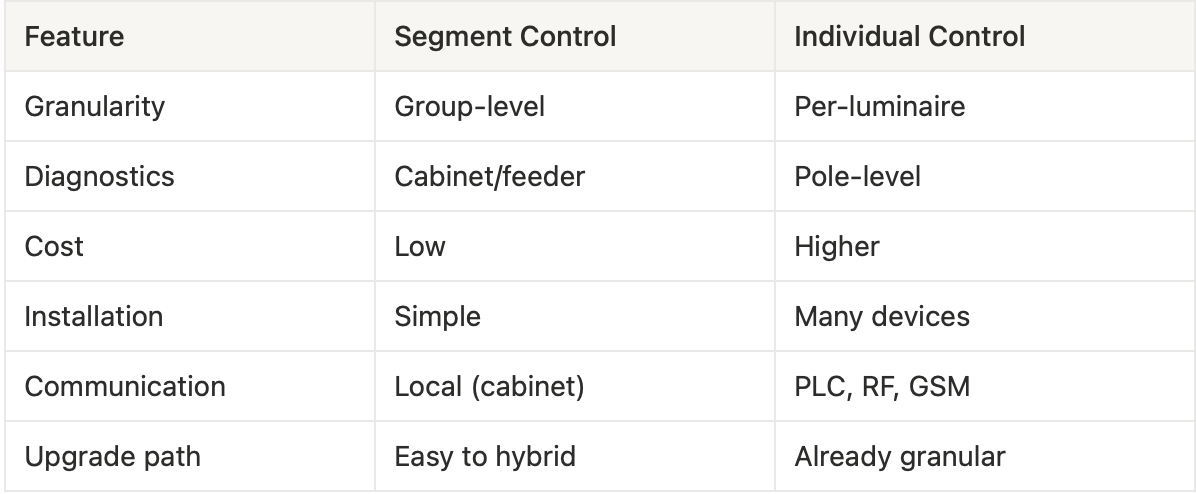This screenshot has width=1196, height=494.
Task: Click the Installation row label
Action: point(93,316)
